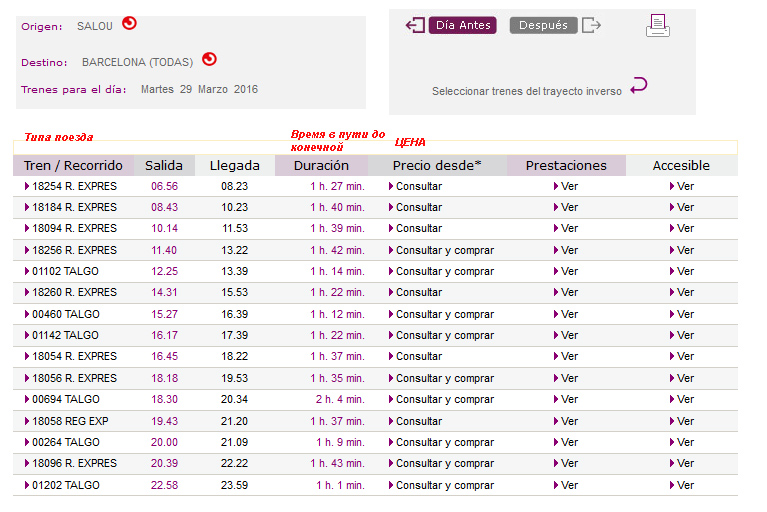Click the left arrow icon before Día Antes
Viewport: 767px width, 512px height.
(415, 25)
